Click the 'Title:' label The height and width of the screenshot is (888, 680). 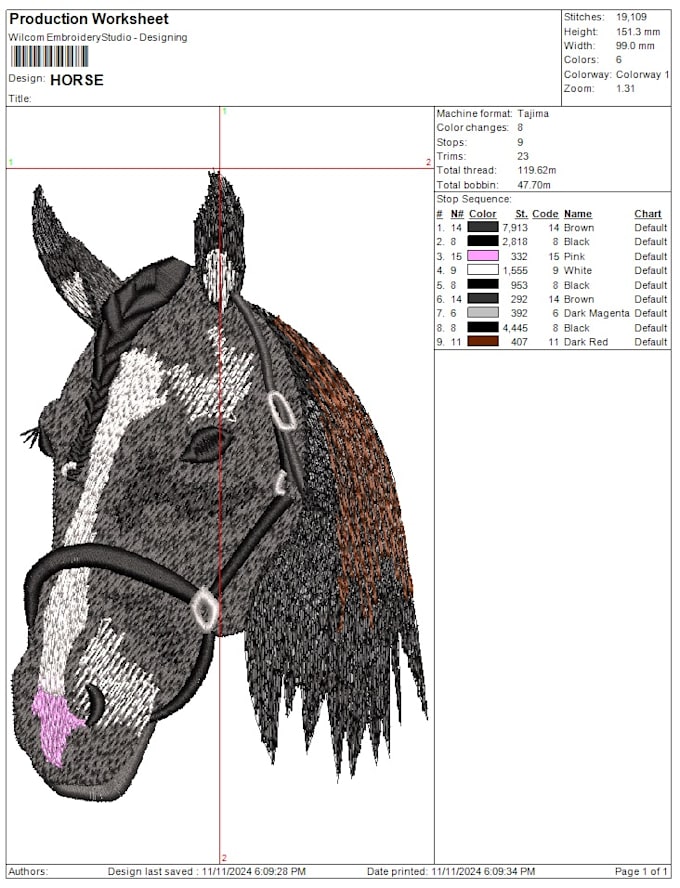[20, 99]
